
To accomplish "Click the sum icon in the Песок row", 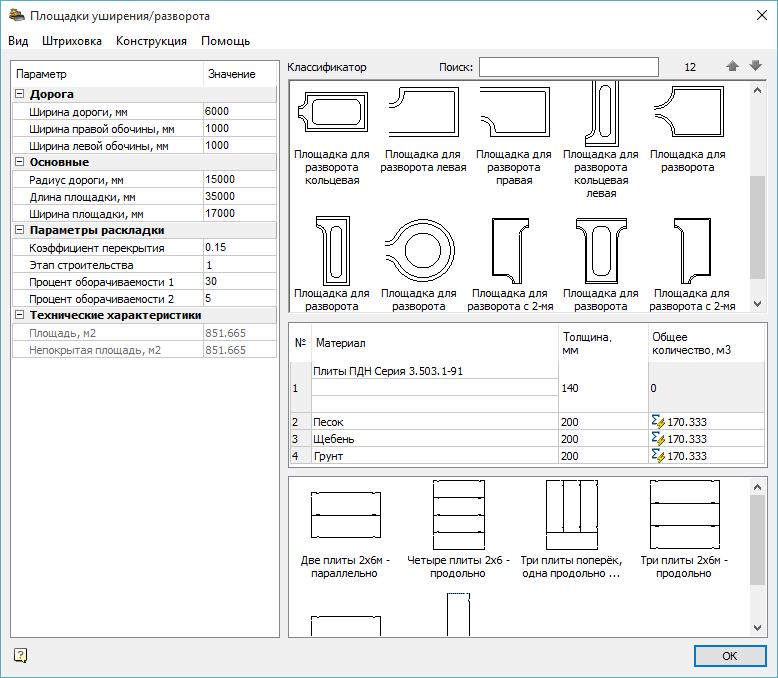I will coord(658,423).
